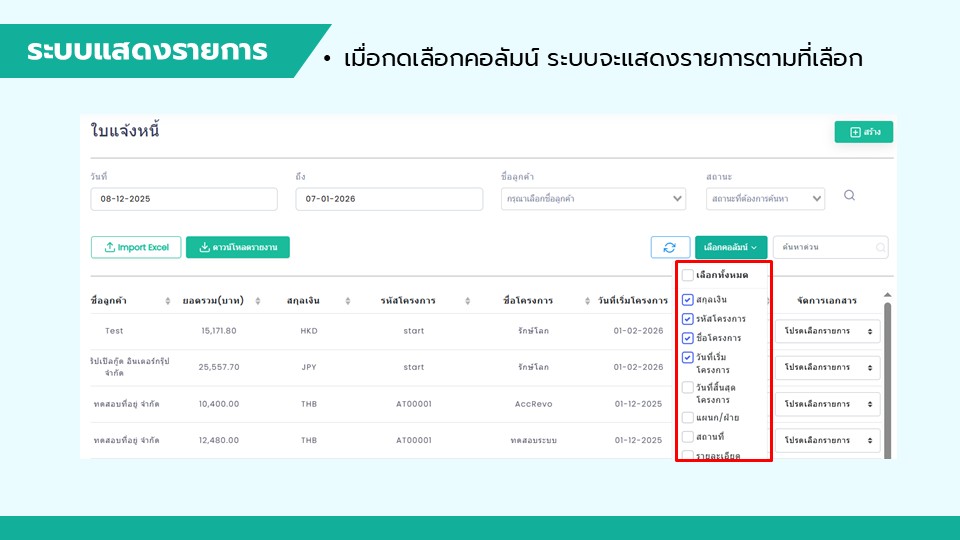Click the refresh icon button
This screenshot has width=960, height=540.
click(670, 247)
